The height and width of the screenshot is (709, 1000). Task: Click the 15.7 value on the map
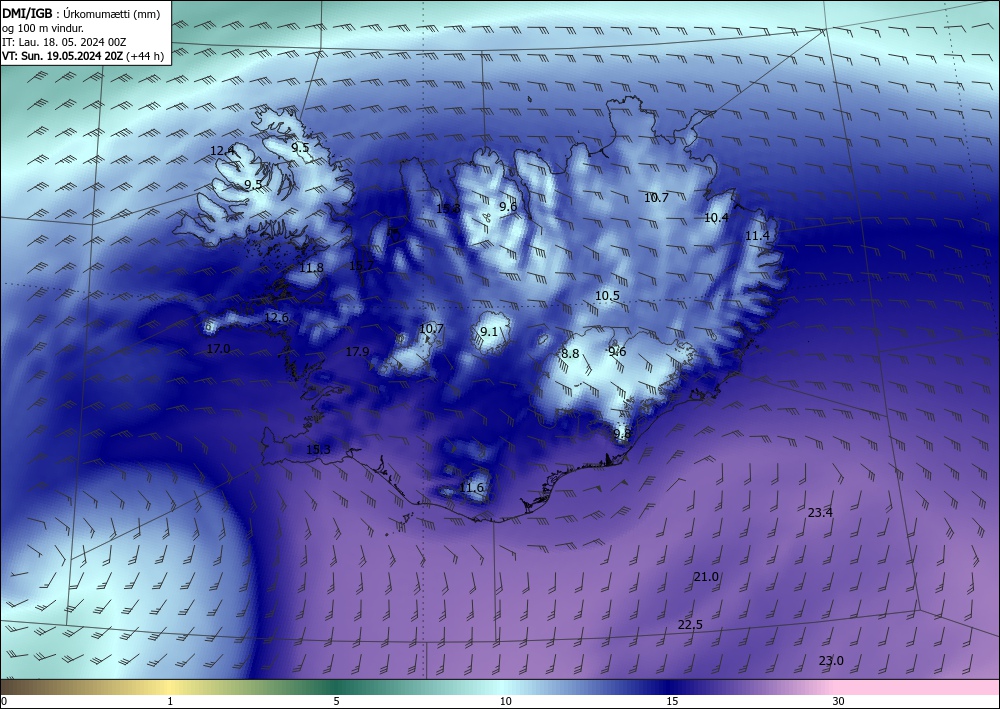(362, 265)
